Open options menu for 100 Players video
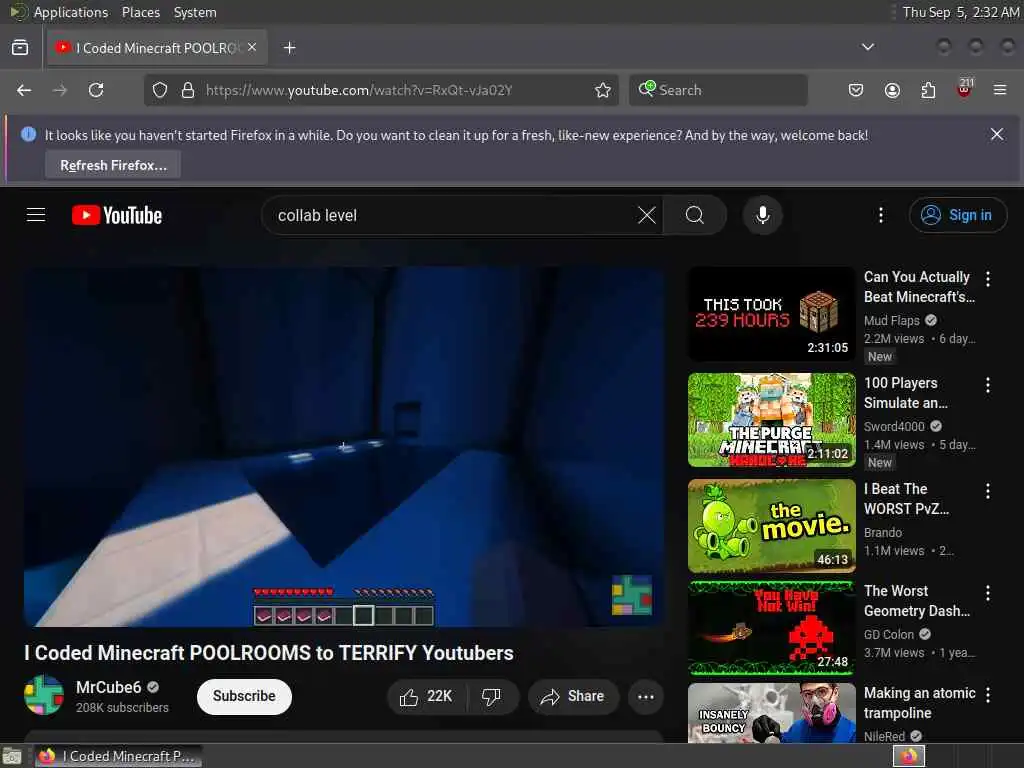 [987, 385]
